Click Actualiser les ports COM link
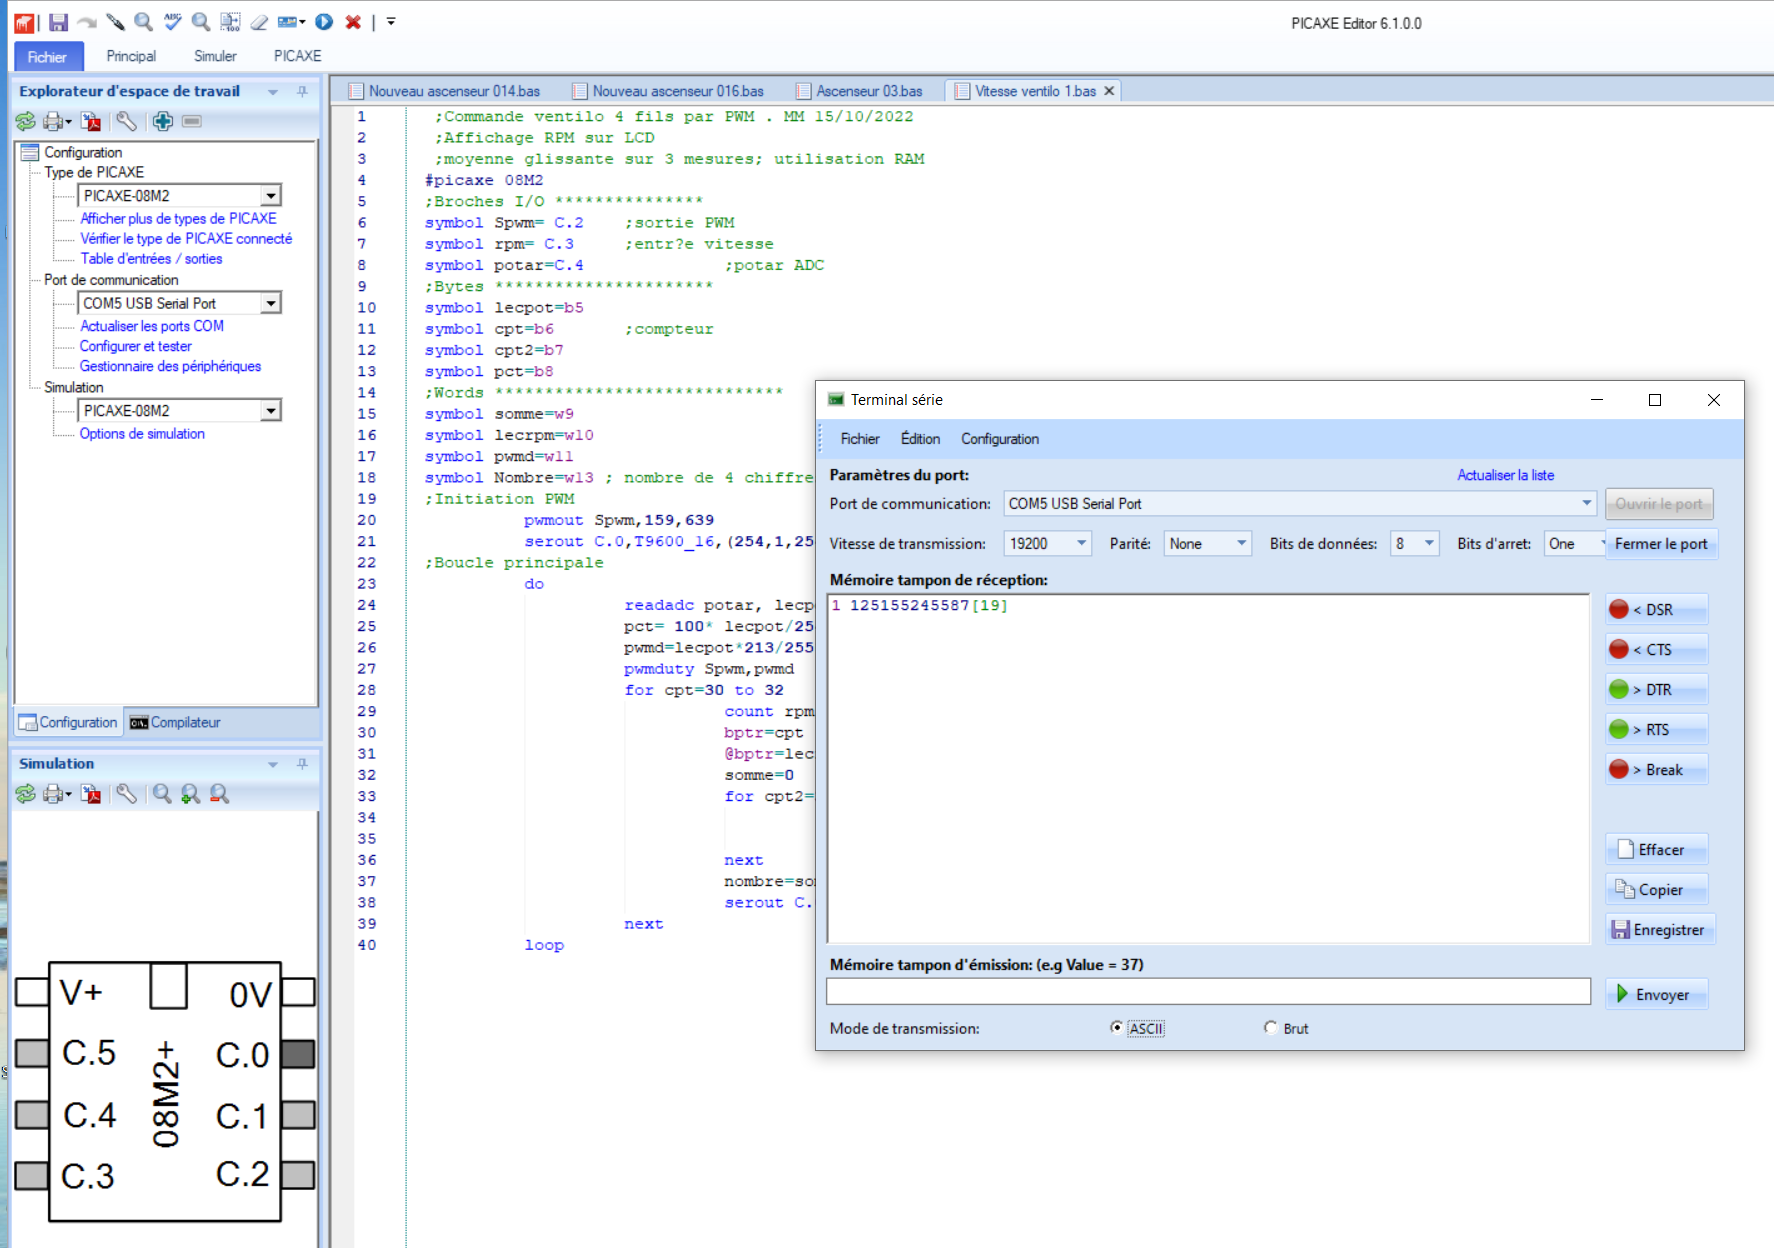This screenshot has height=1248, width=1774. pos(152,326)
